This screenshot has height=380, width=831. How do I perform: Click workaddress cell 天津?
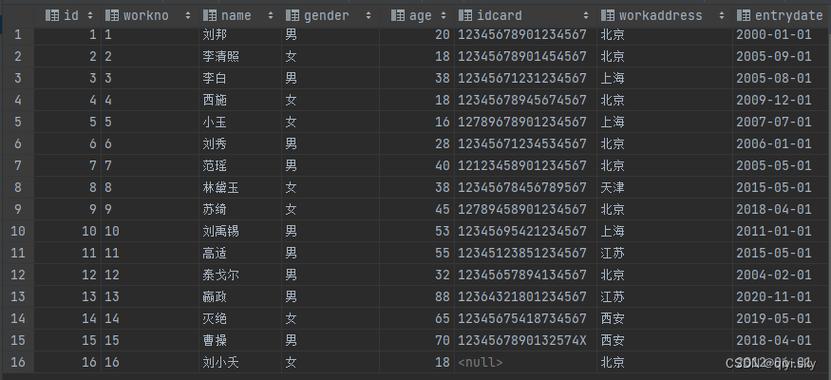pyautogui.click(x=612, y=188)
